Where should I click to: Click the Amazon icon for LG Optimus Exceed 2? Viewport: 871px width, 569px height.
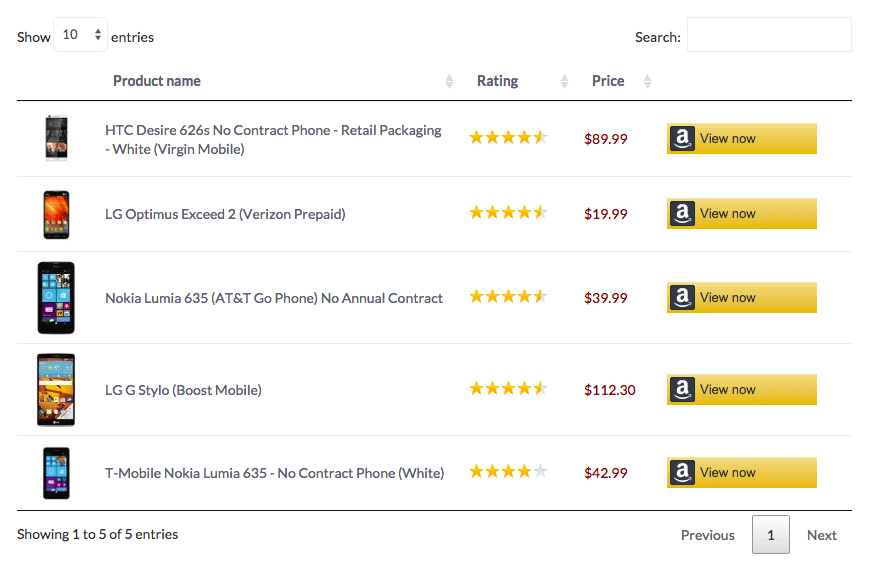click(683, 214)
